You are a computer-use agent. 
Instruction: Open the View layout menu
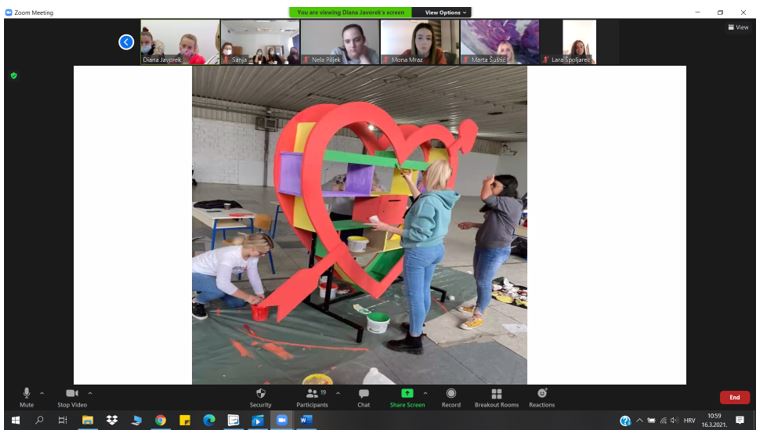click(x=738, y=27)
